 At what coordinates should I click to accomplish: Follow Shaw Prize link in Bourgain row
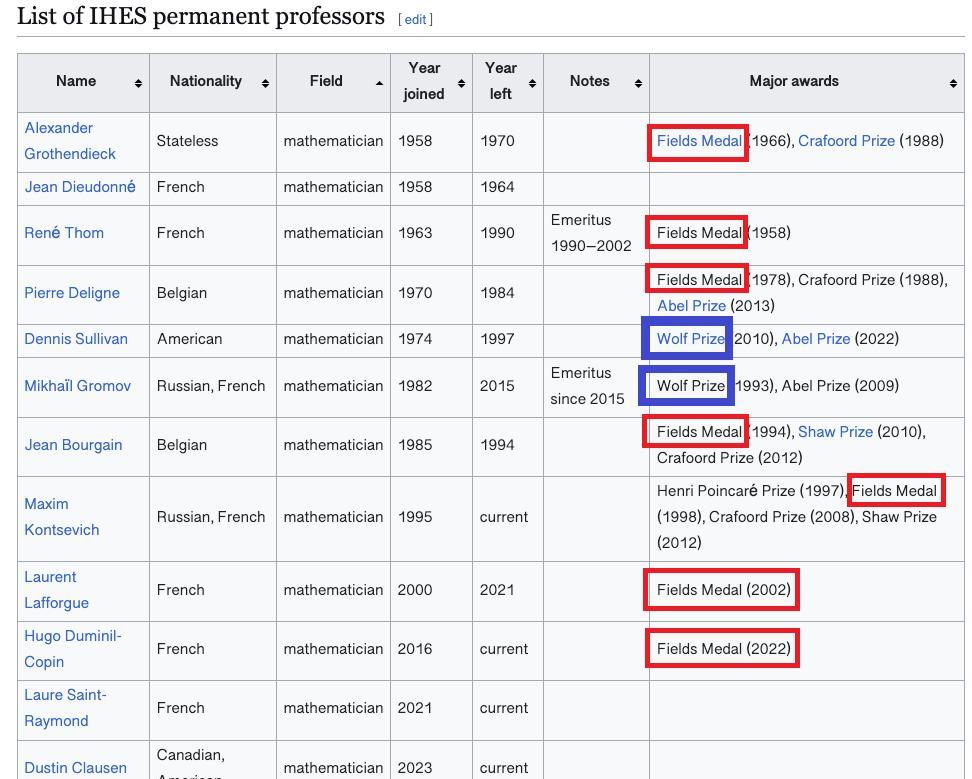point(835,432)
